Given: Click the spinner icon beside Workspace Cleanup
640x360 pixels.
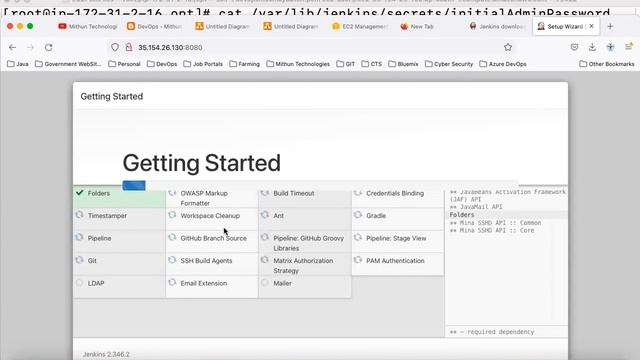Looking at the screenshot, I should tap(172, 215).
